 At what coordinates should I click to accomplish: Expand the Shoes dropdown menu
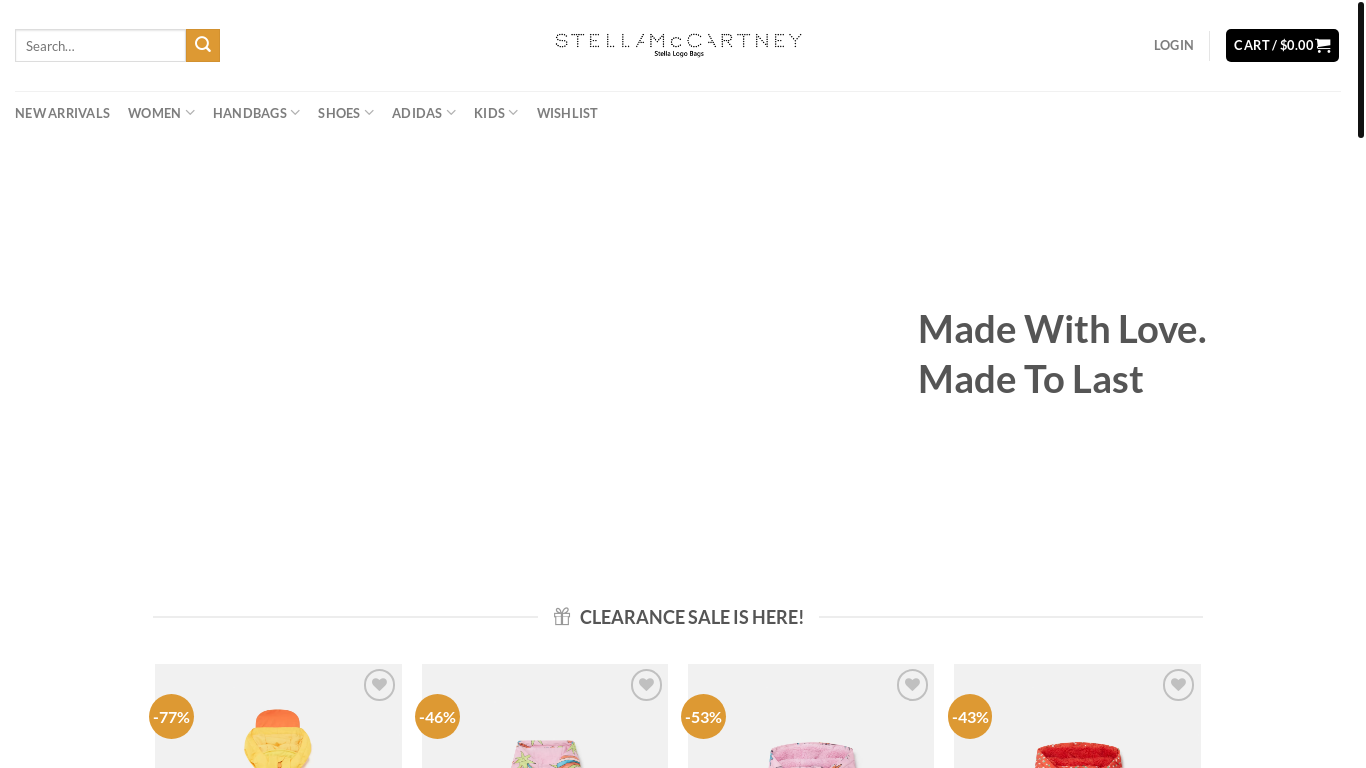click(x=346, y=113)
